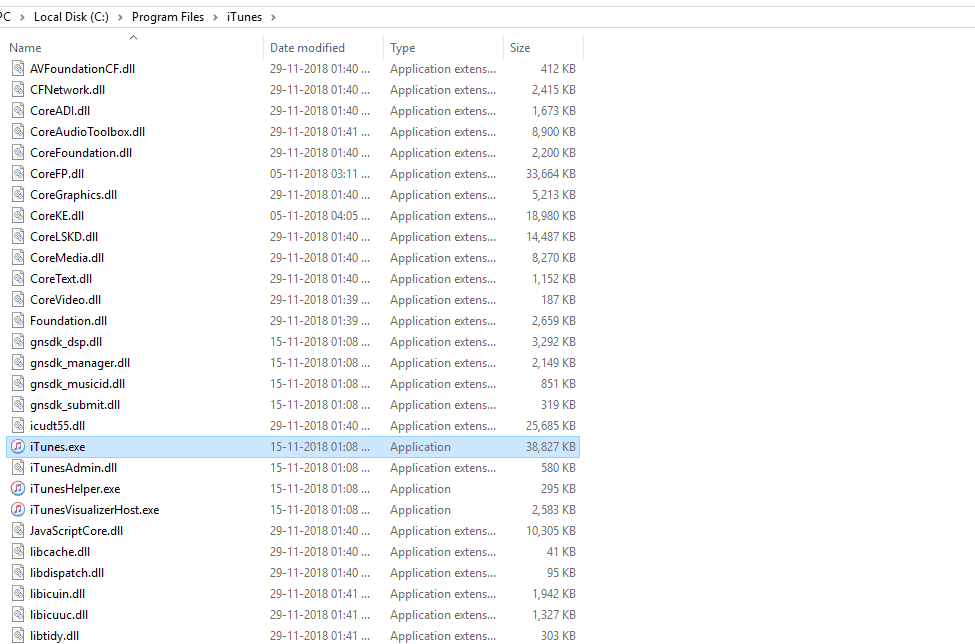Select the file name CoreAudioToolbox.dll

pyautogui.click(x=88, y=132)
